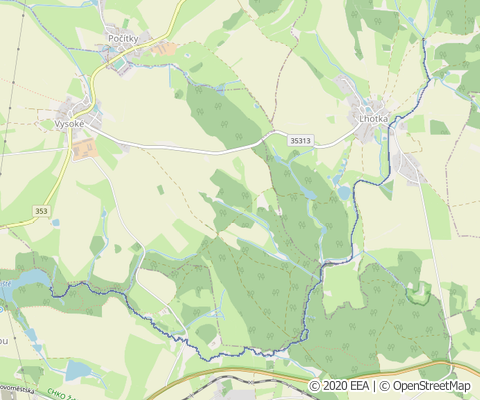Open the © 2020 EEA attribution

pyautogui.click(x=339, y=386)
